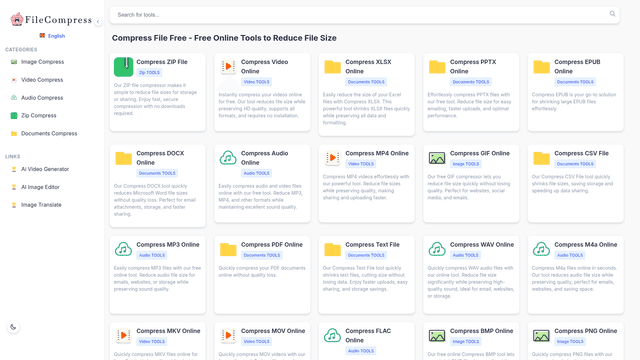Viewport: 640px width, 360px height.
Task: Focus the Search for tools field
Action: (364, 15)
